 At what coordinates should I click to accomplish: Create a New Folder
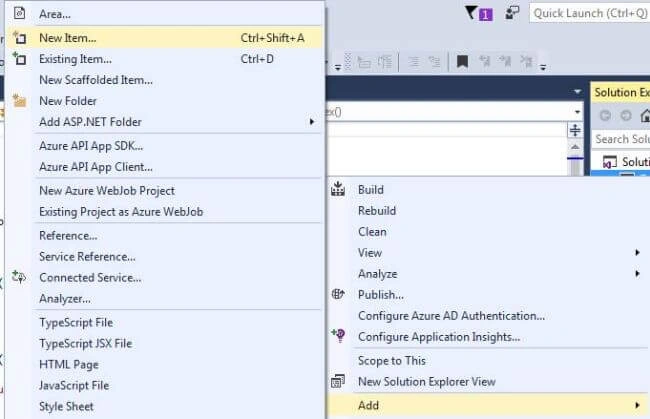164,101
